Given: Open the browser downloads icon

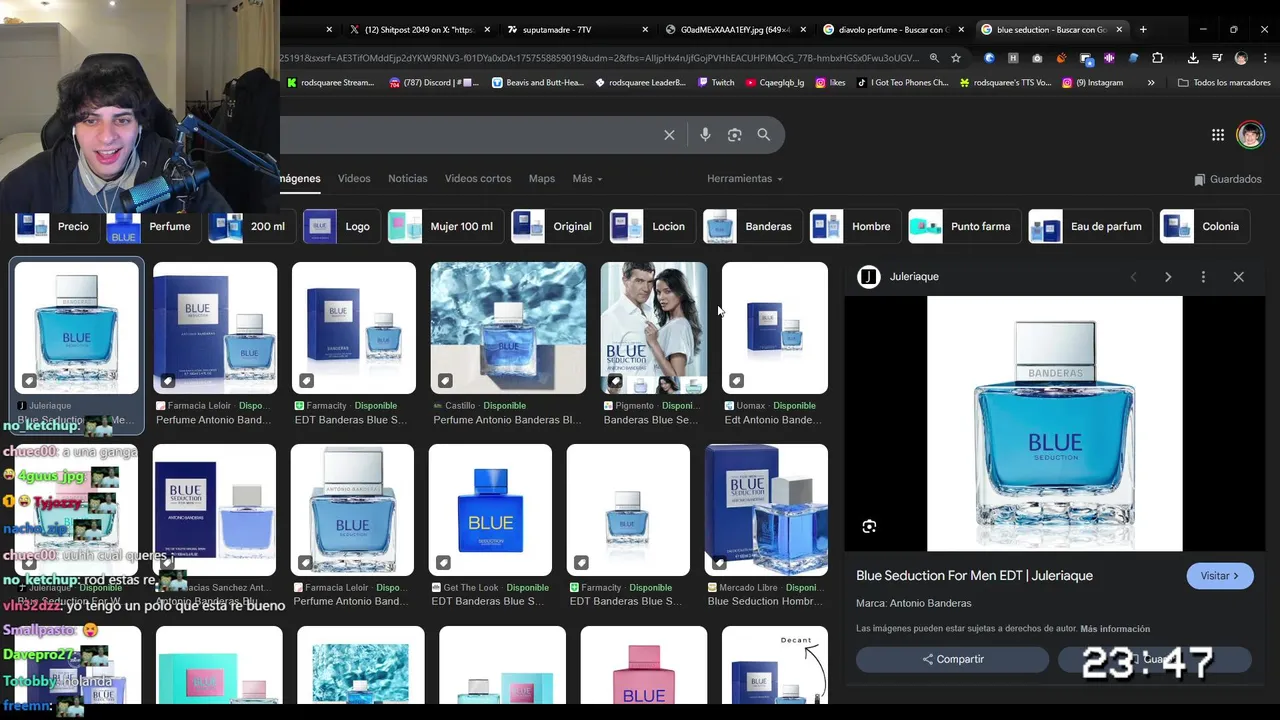Looking at the screenshot, I should point(1194,58).
